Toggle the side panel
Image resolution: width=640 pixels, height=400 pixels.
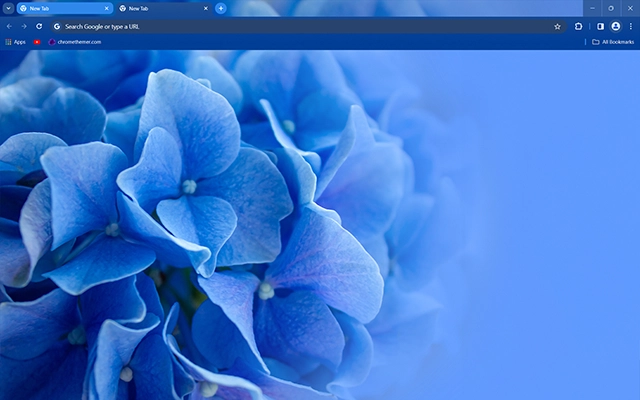pos(600,27)
